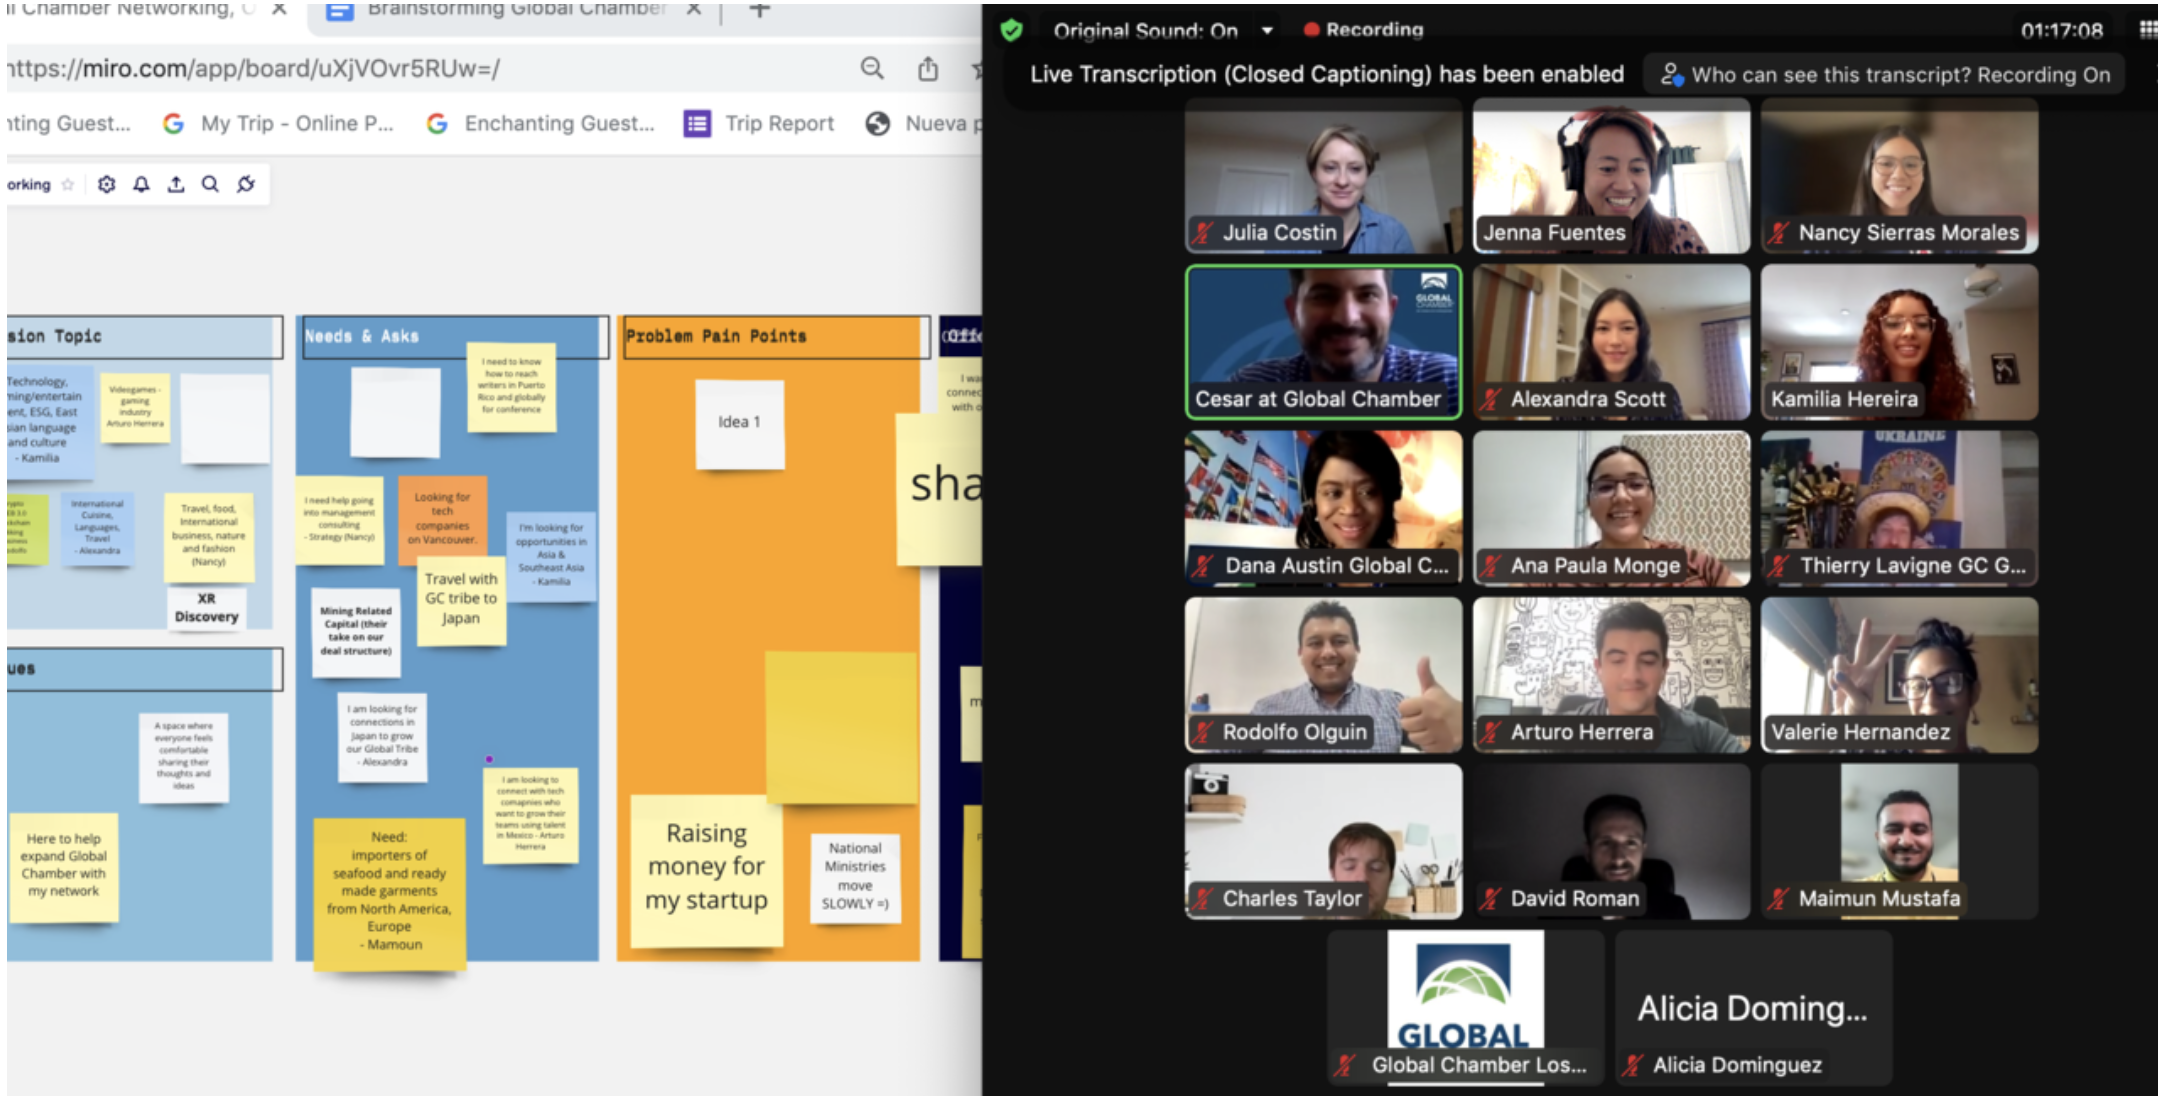The height and width of the screenshot is (1096, 2158).
Task: Click the transcript person icon in Zoom
Action: coord(1671,75)
